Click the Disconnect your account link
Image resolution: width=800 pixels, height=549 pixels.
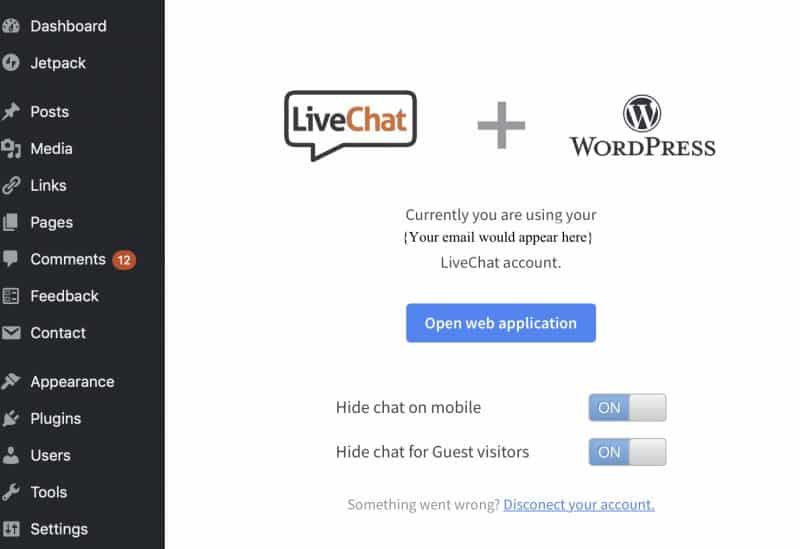click(x=579, y=505)
